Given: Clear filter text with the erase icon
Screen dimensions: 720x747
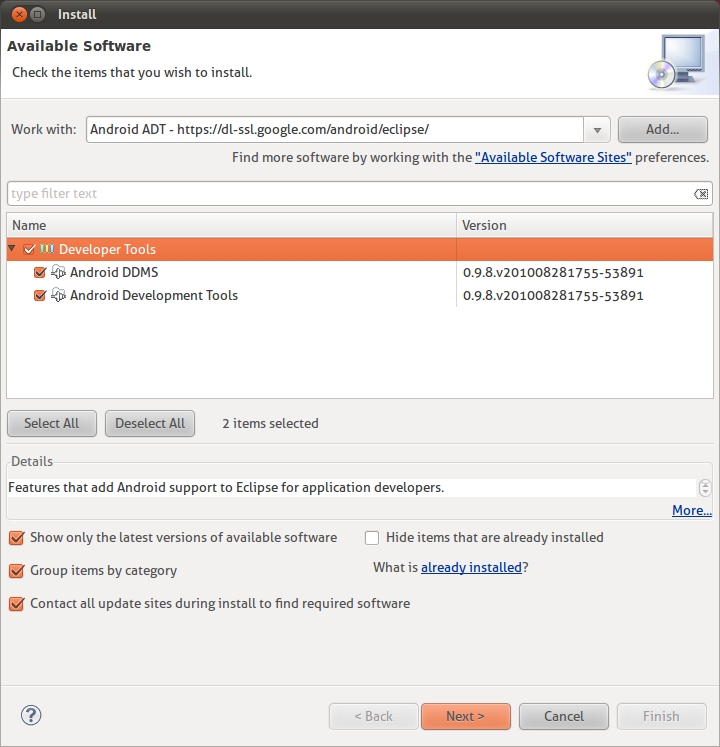Looking at the screenshot, I should [x=701, y=194].
